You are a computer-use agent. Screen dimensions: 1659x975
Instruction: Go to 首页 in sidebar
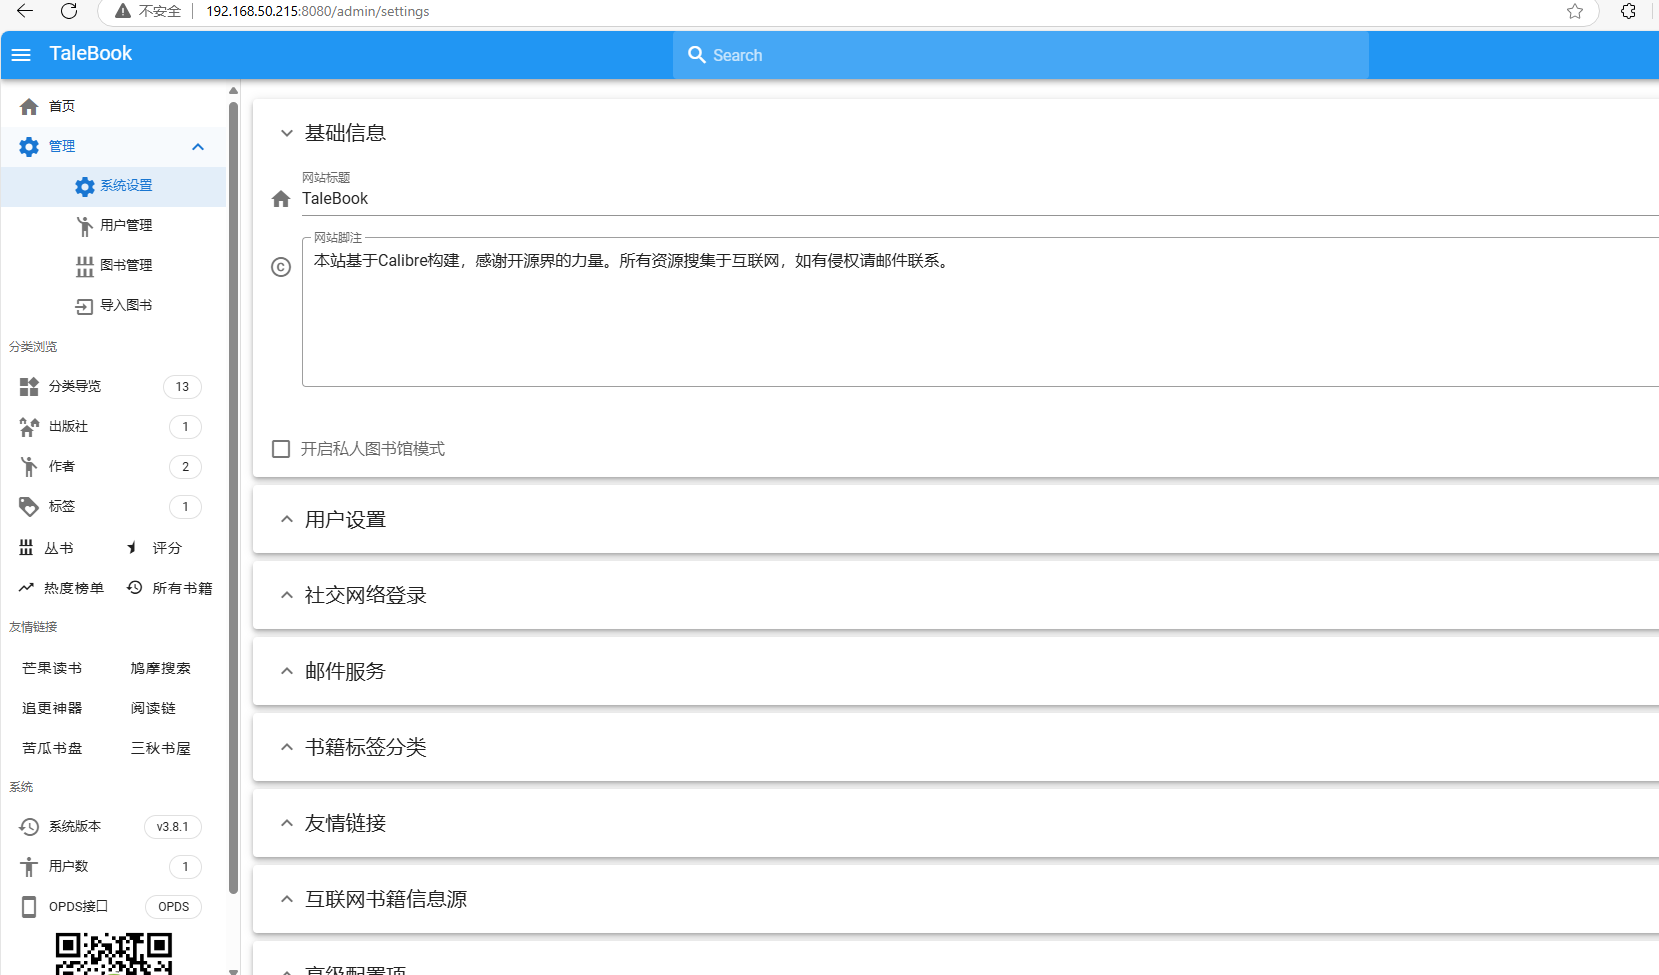tap(114, 106)
